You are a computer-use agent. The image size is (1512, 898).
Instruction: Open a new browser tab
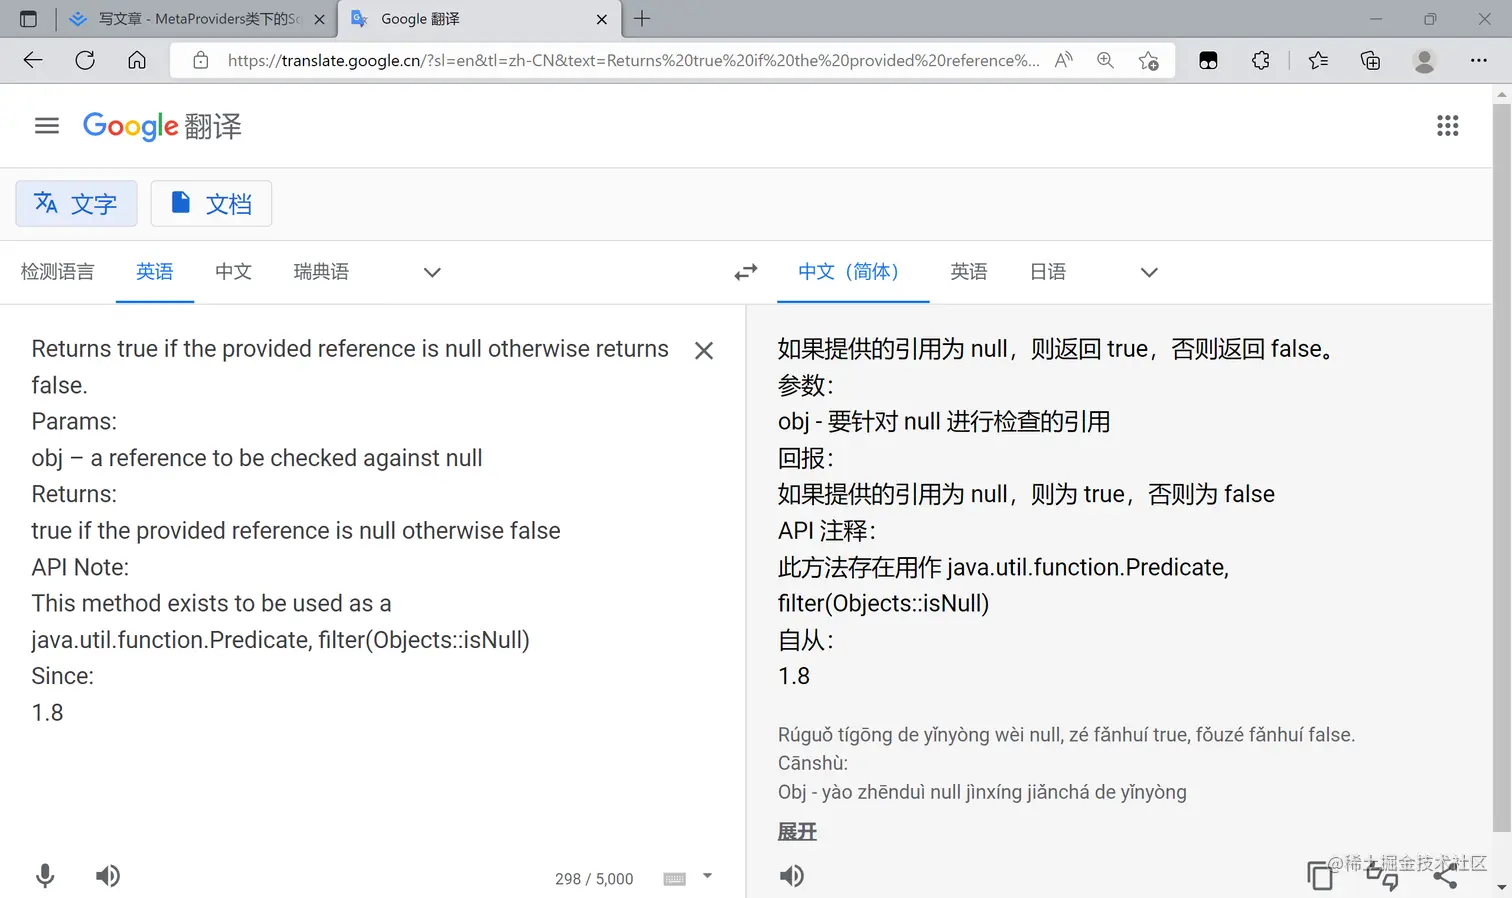[642, 19]
